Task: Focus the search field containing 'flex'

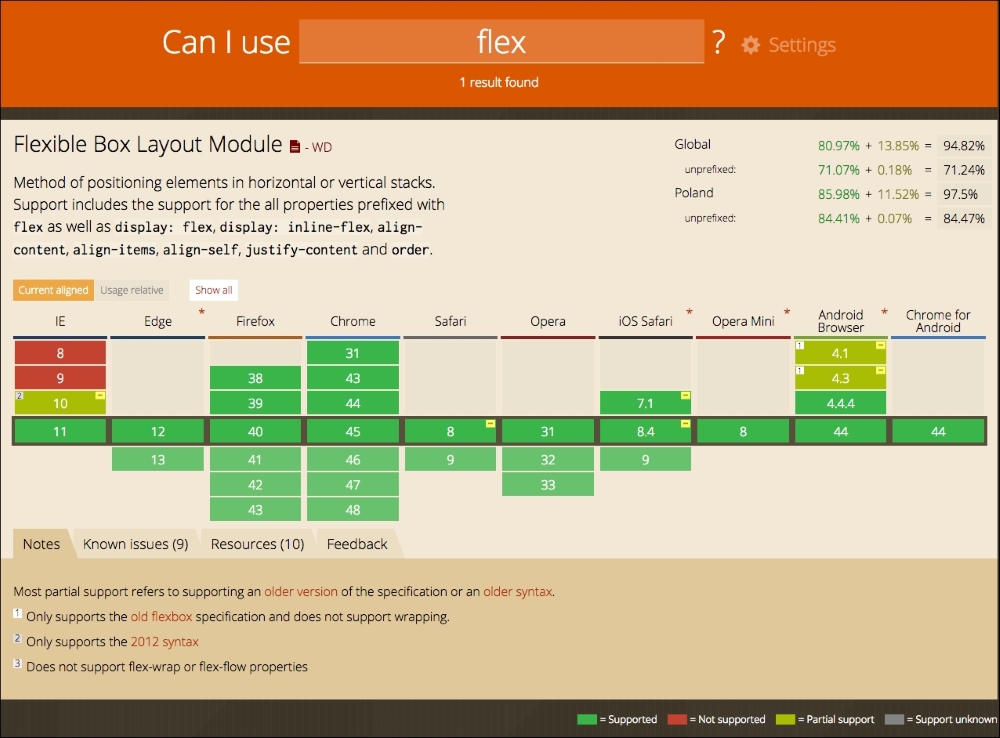Action: pyautogui.click(x=501, y=41)
